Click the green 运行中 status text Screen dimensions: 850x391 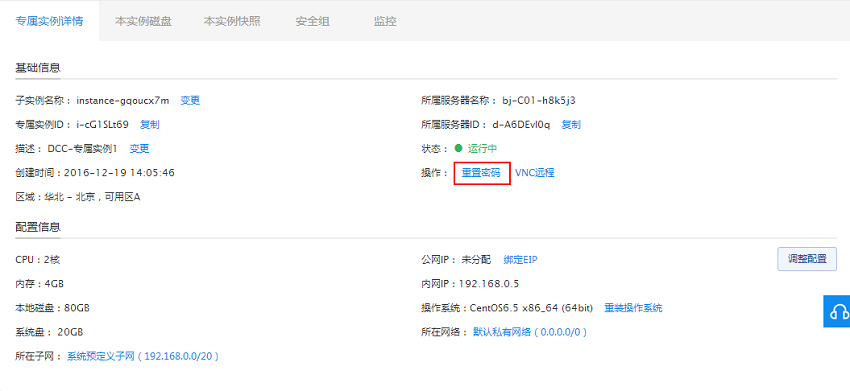coord(483,149)
